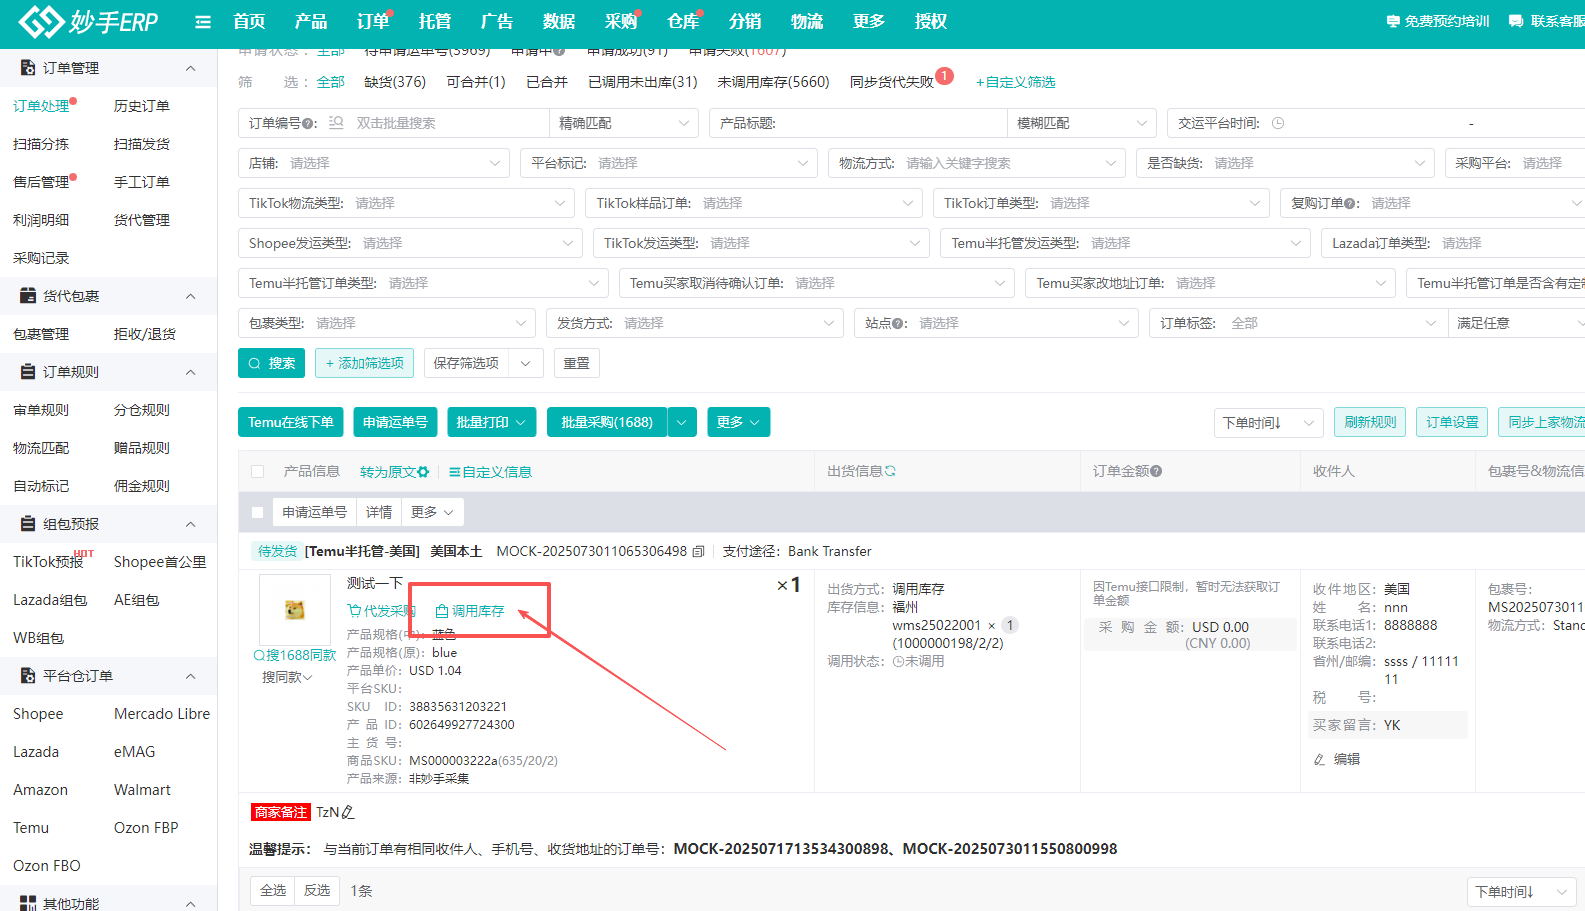The width and height of the screenshot is (1585, 911).
Task: Expand arrow next to 批量采购(1688)
Action: click(x=682, y=422)
